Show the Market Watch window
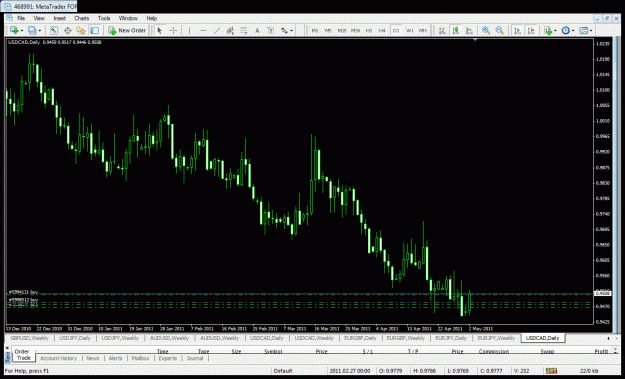The width and height of the screenshot is (625, 379). 54,30
